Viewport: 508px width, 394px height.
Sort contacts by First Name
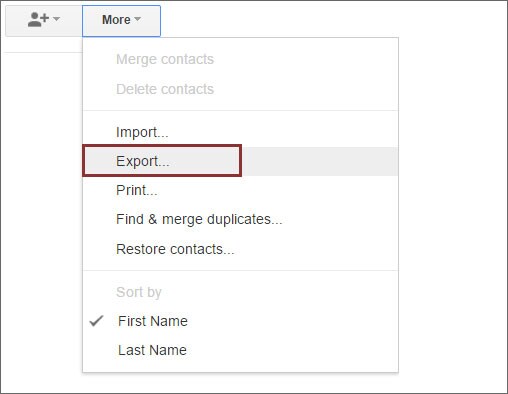pyautogui.click(x=240, y=321)
